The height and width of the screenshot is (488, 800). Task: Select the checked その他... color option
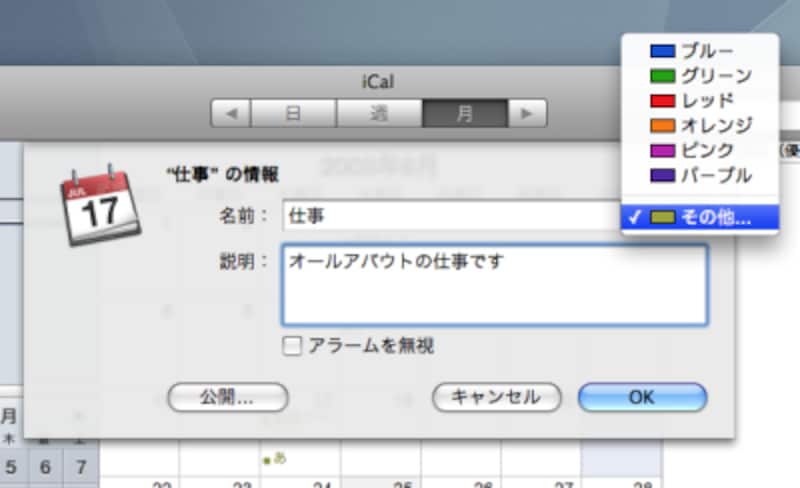click(x=699, y=217)
